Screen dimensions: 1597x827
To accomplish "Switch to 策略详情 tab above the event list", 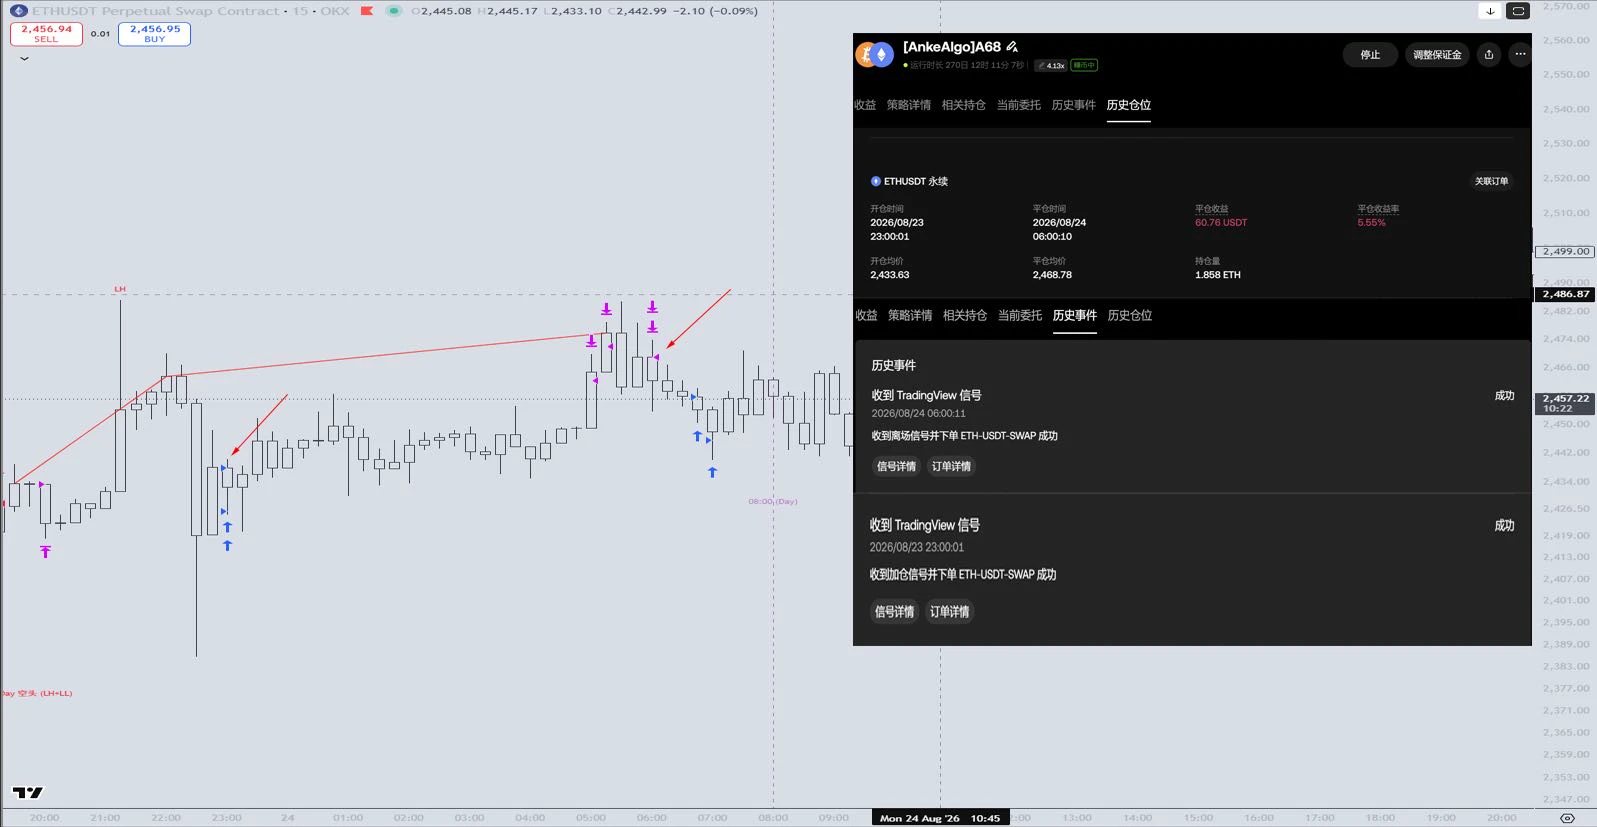I will click(910, 316).
